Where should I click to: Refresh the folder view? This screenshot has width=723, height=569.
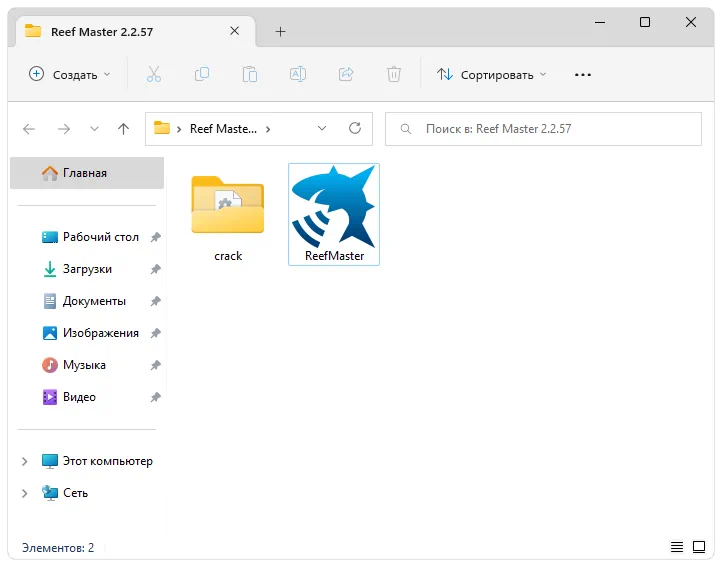tap(355, 128)
